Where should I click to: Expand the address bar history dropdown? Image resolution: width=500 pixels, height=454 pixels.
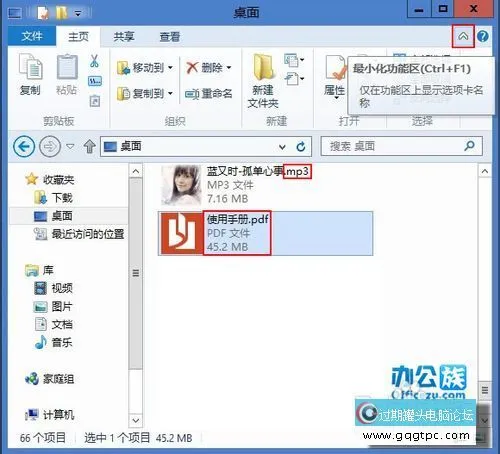coord(282,147)
